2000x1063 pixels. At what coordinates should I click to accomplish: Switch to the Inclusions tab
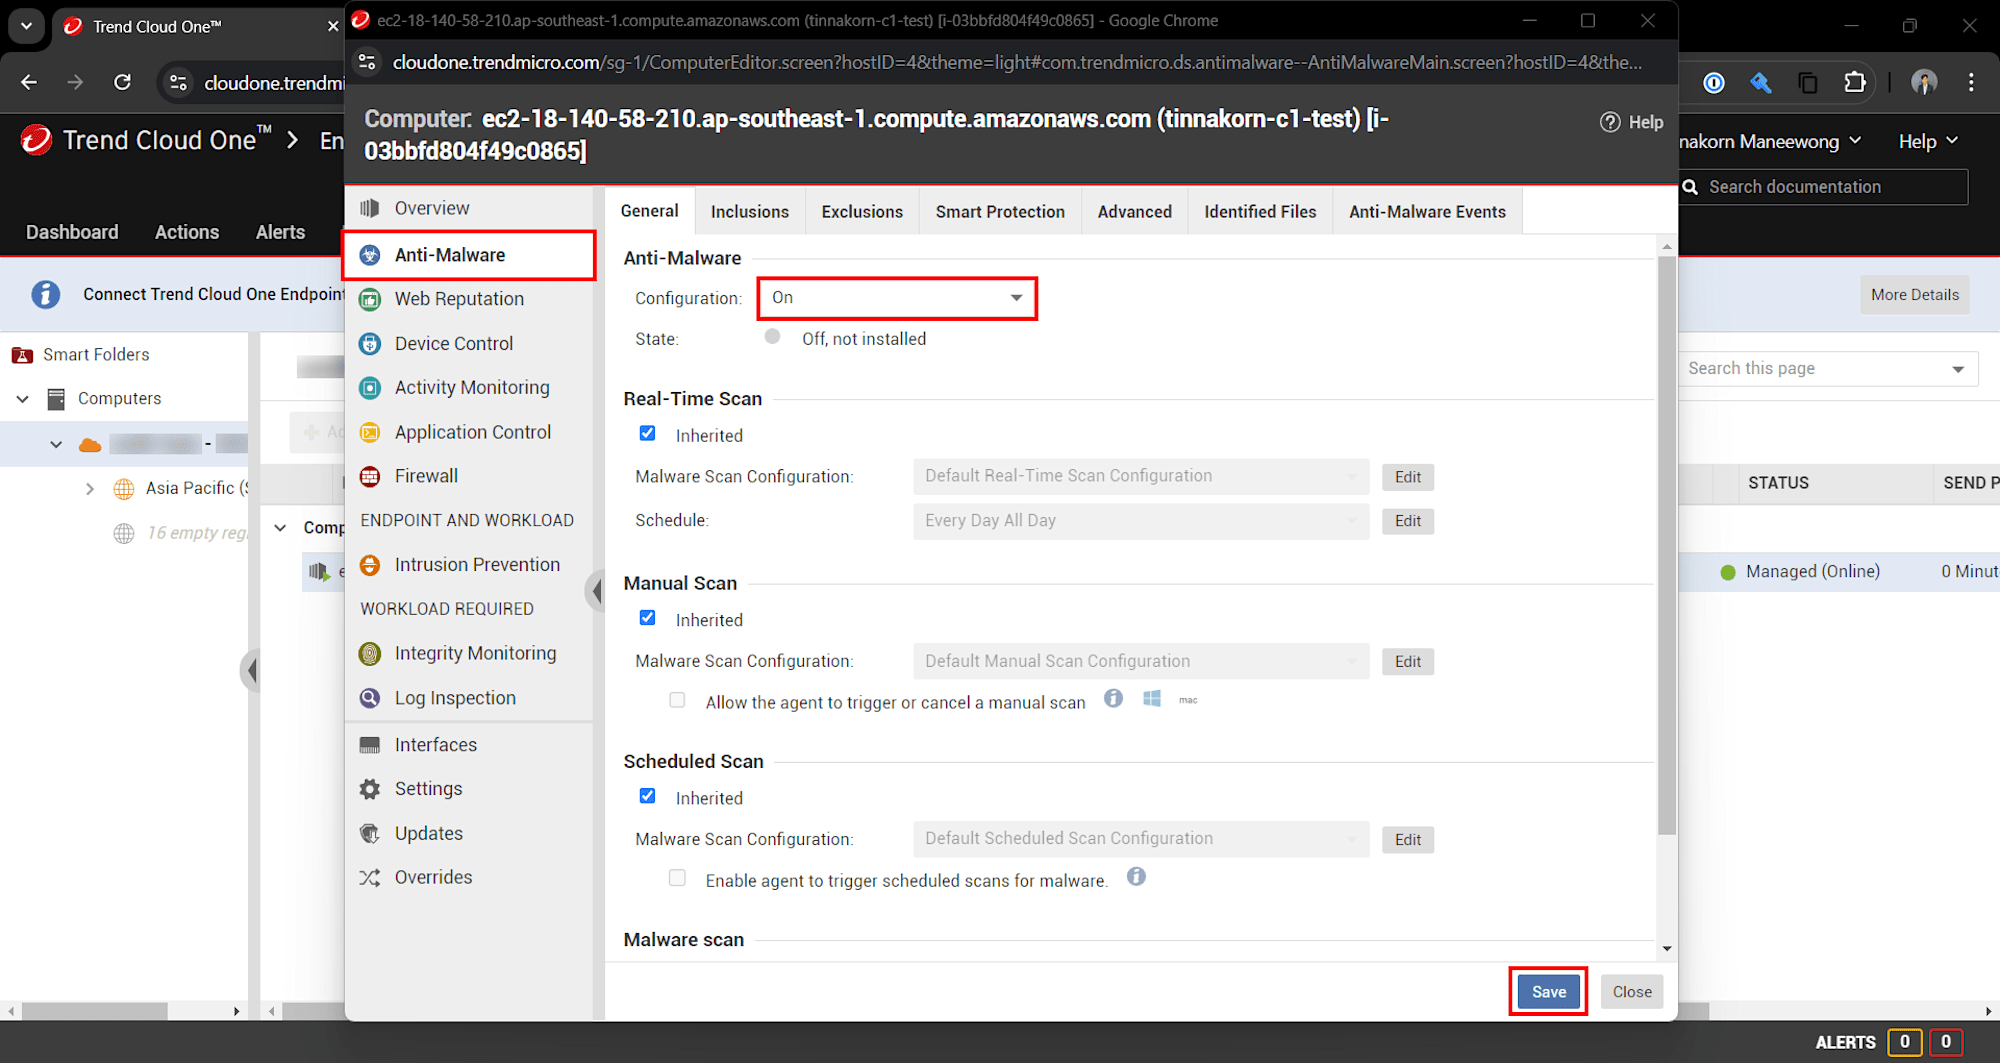tap(750, 211)
